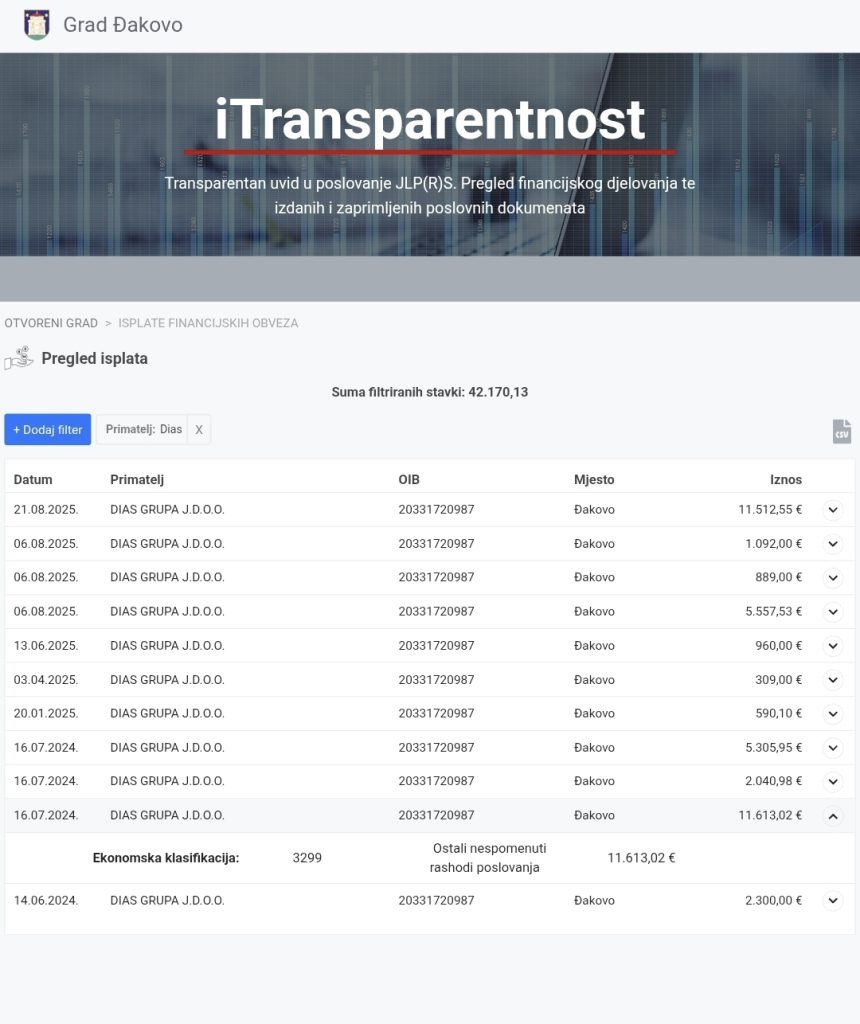
Task: Expand details for the 5.557,53 € payment
Action: 833,612
